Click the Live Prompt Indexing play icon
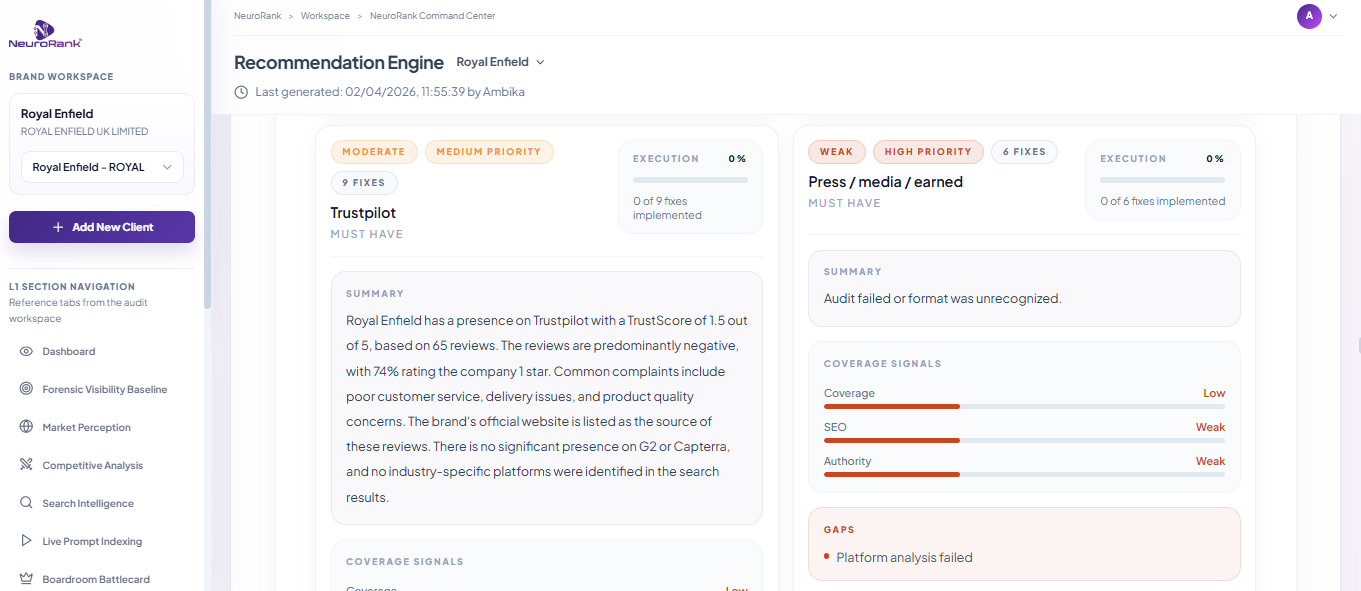This screenshot has width=1361, height=591. [27, 542]
